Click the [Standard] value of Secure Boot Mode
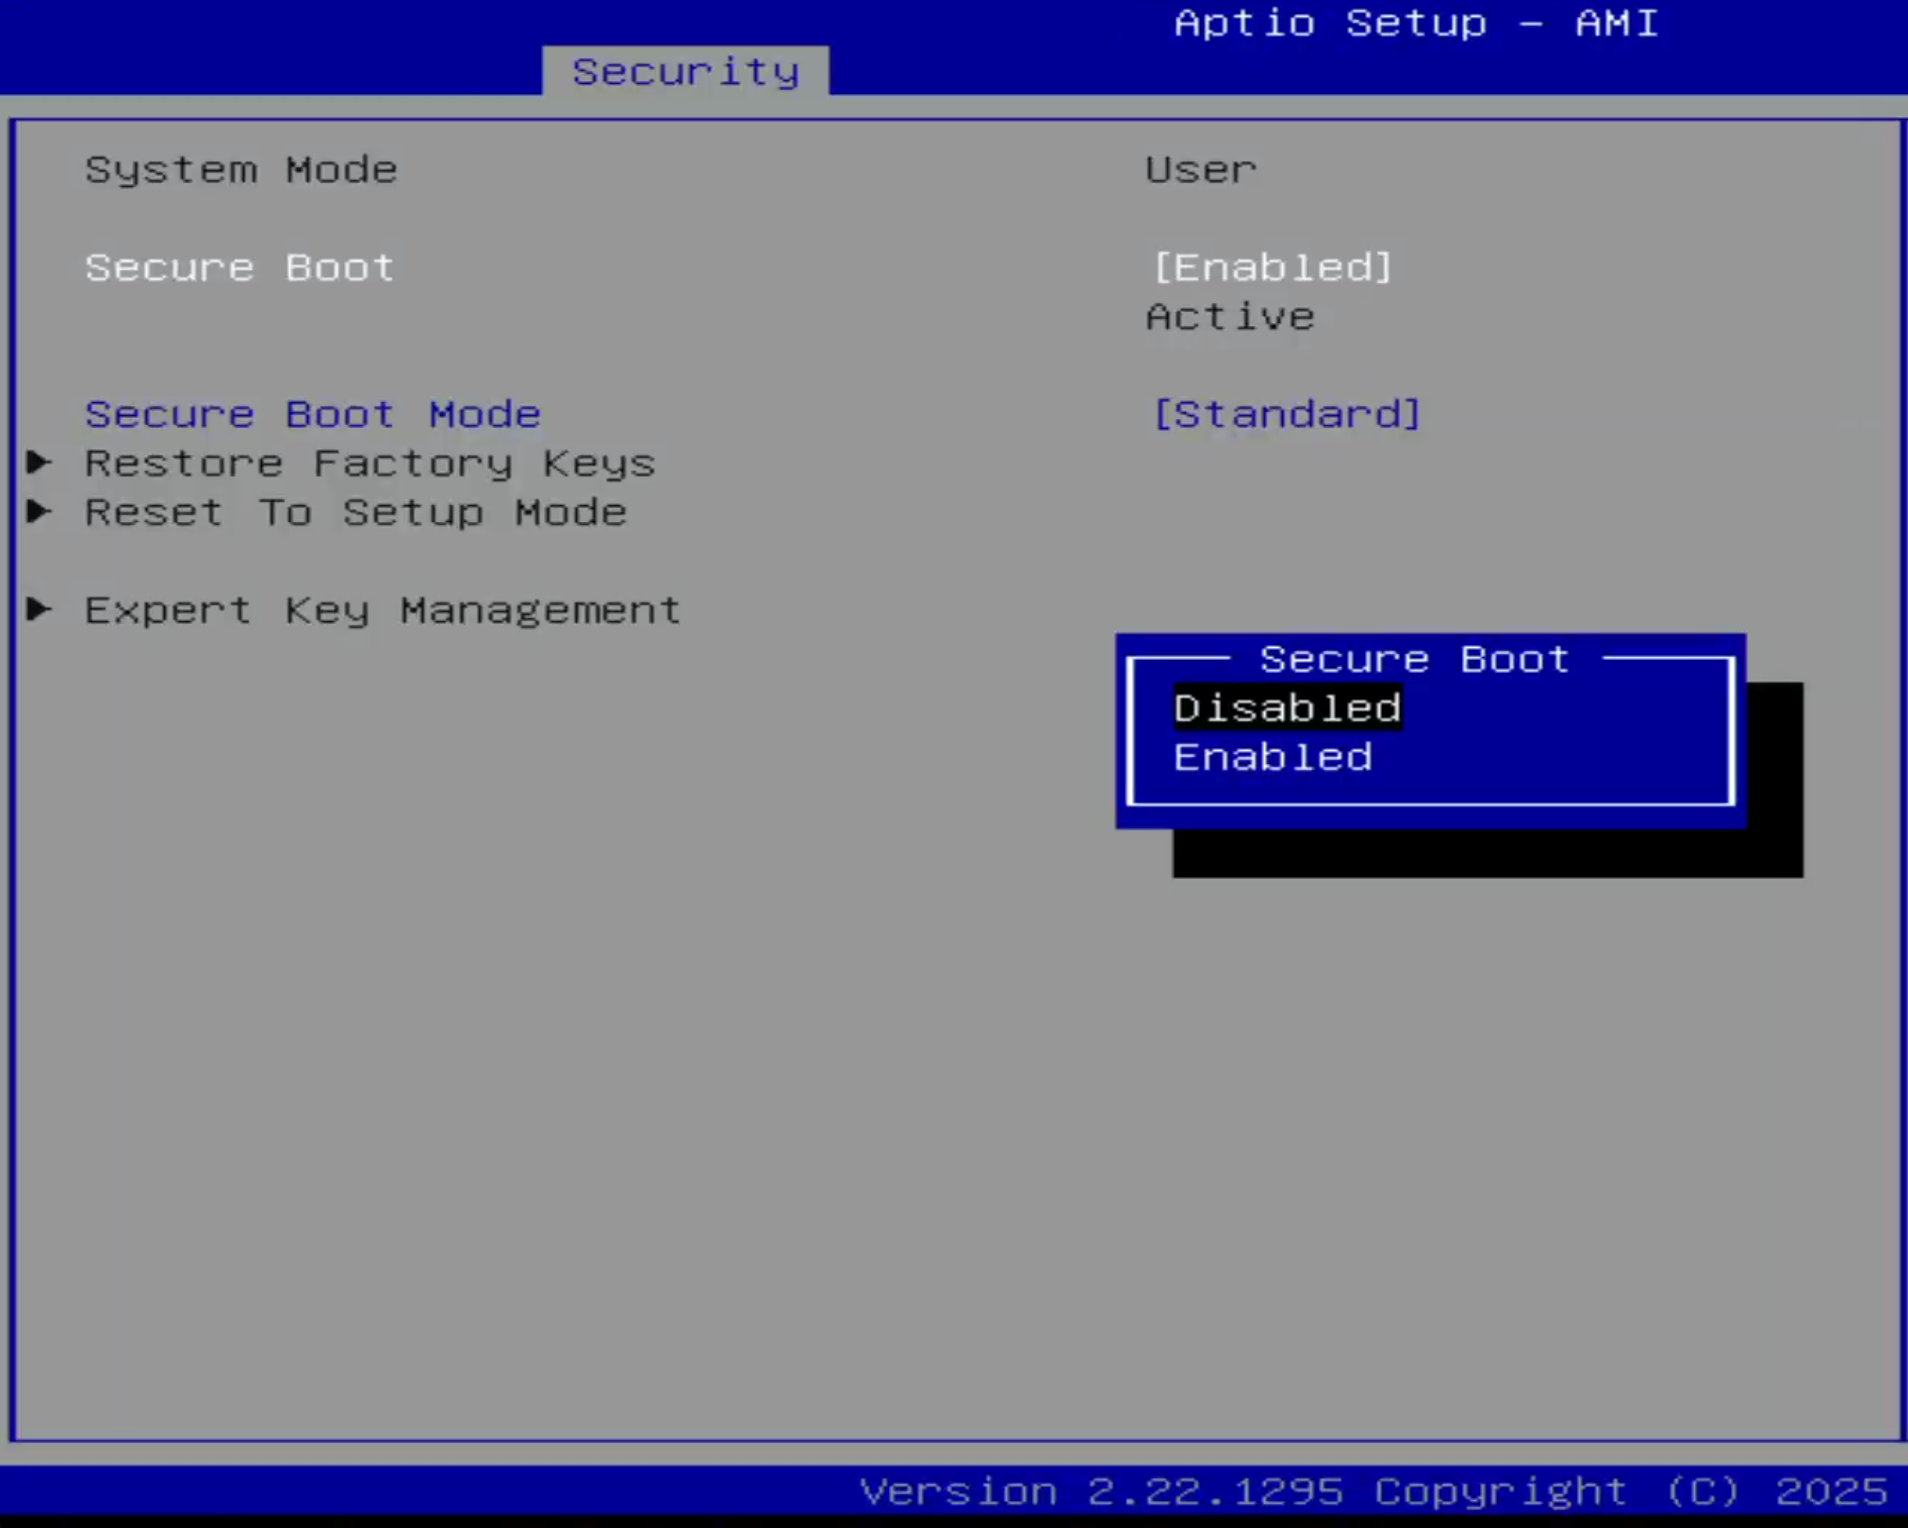The height and width of the screenshot is (1528, 1908). point(1286,414)
